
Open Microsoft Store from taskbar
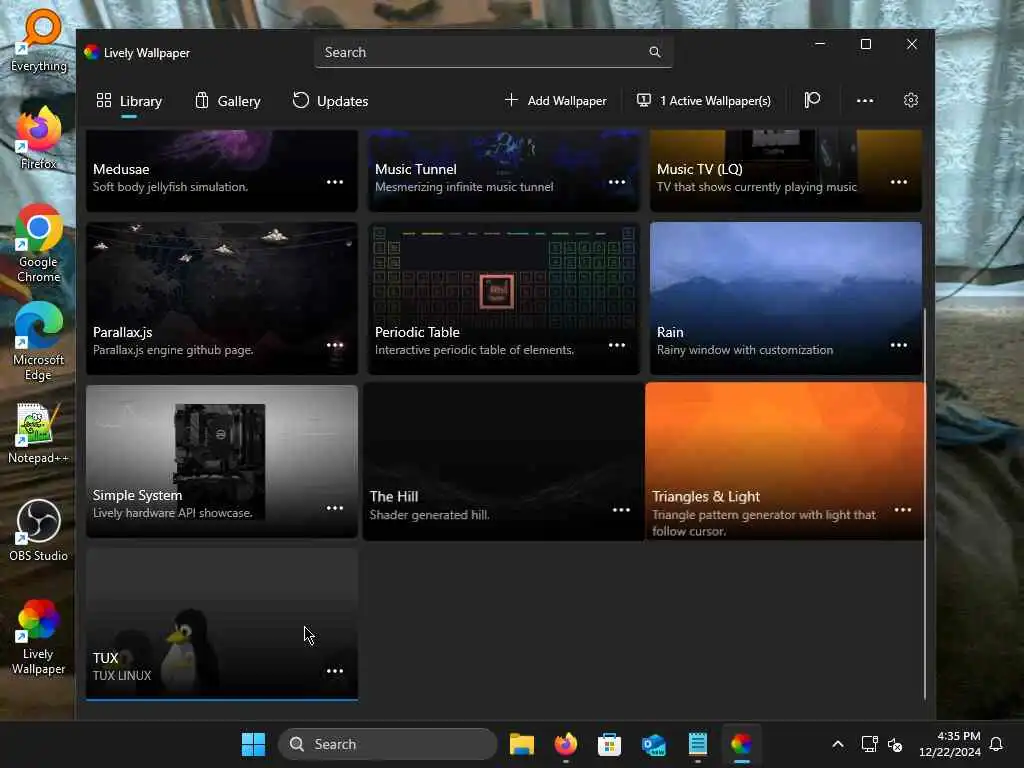point(609,744)
